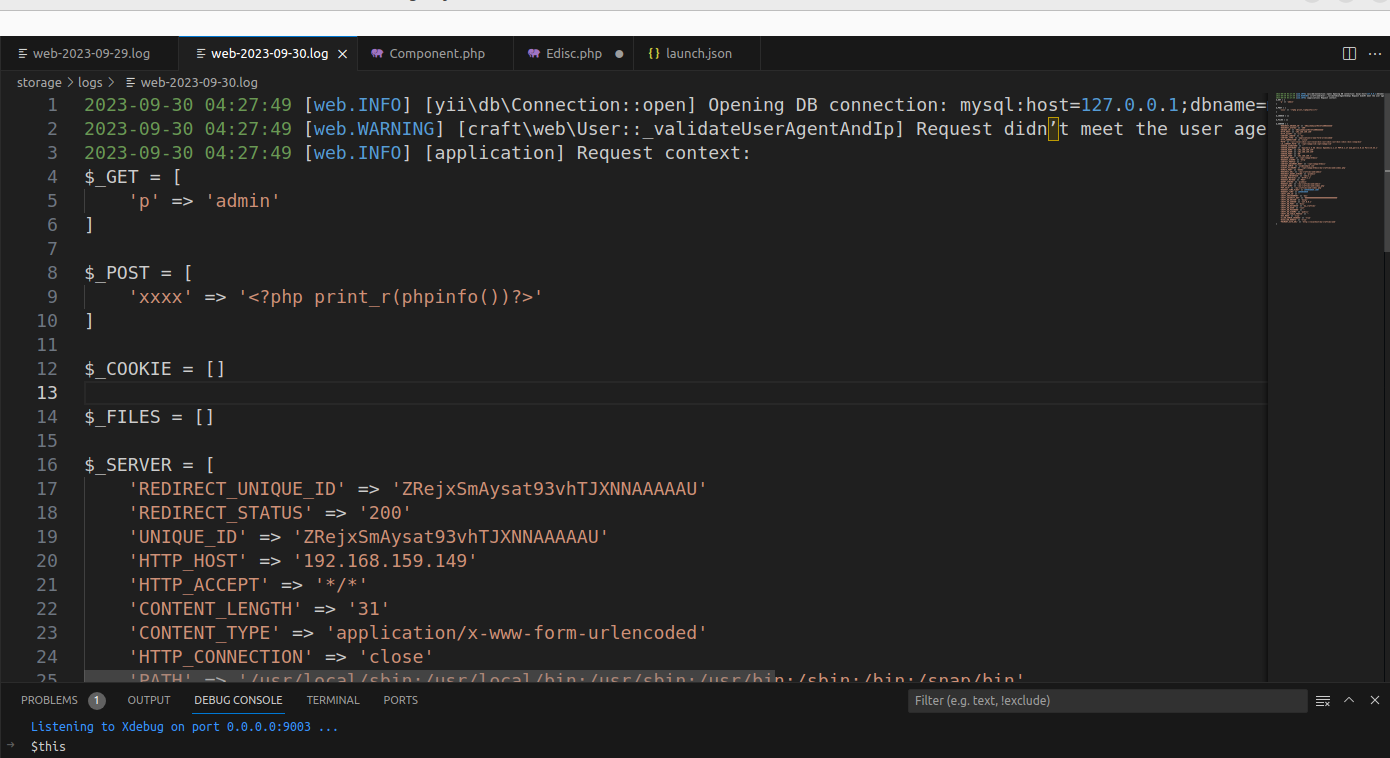Switch to the Component.php tab
The width and height of the screenshot is (1390, 758).
pyautogui.click(x=436, y=54)
